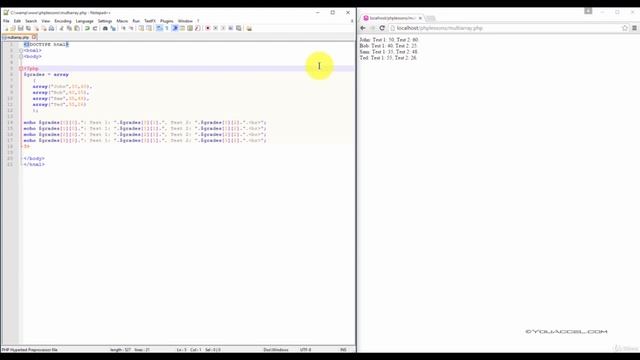The height and width of the screenshot is (360, 640).
Task: Click the Copy toolbar icon
Action: coord(69,28)
